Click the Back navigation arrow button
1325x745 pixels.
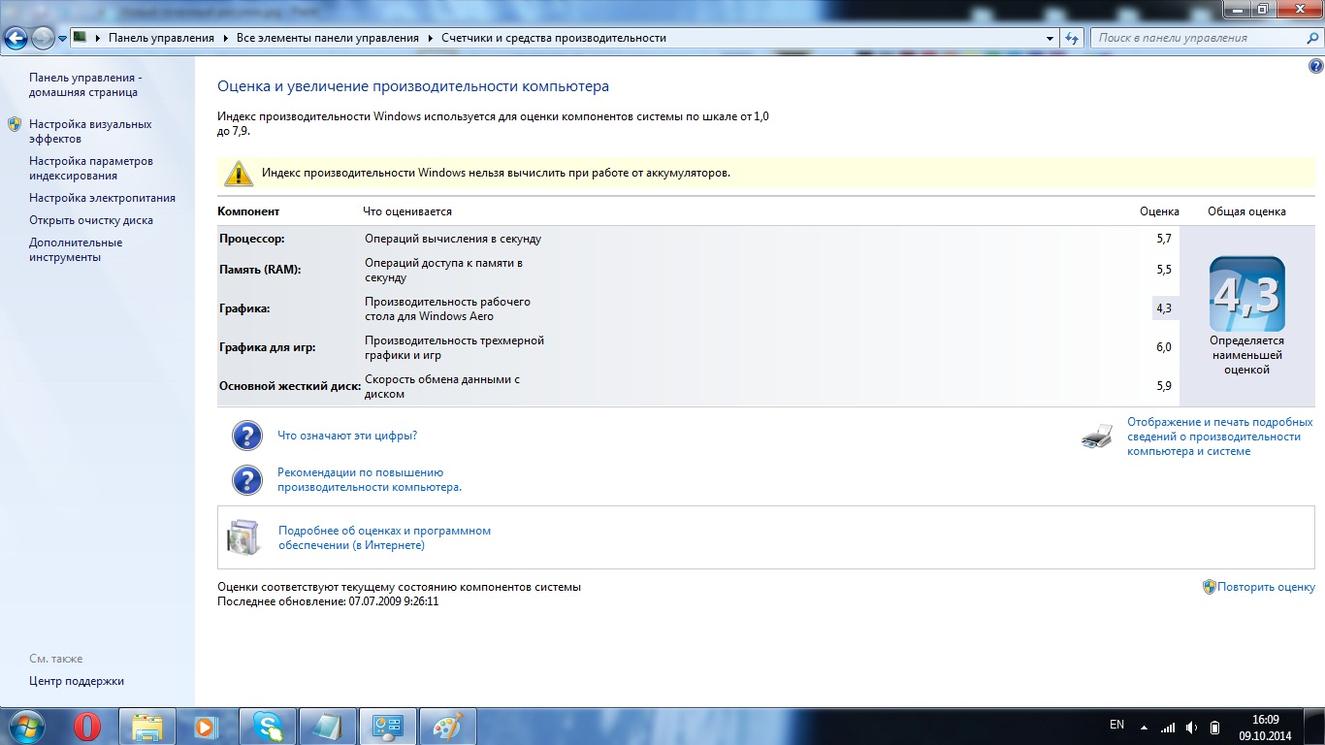point(17,38)
